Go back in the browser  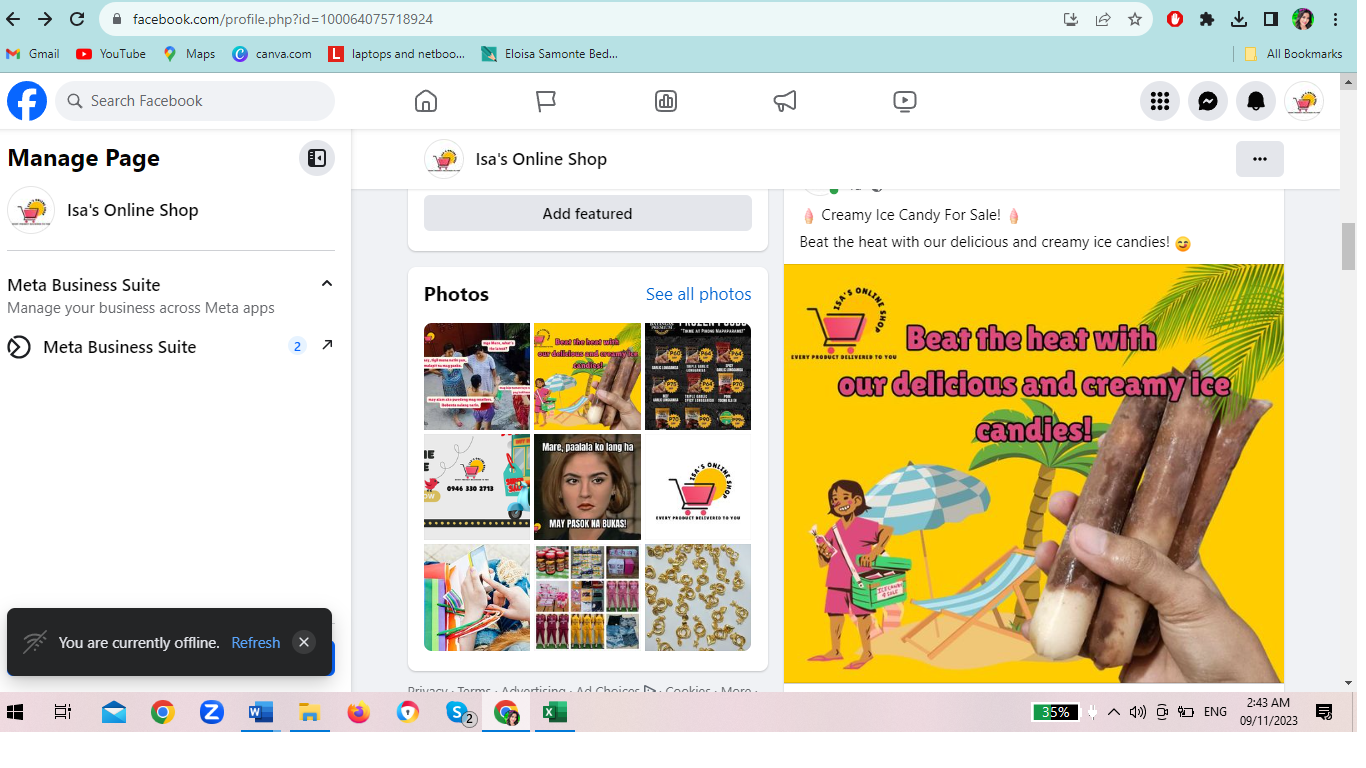(13, 19)
